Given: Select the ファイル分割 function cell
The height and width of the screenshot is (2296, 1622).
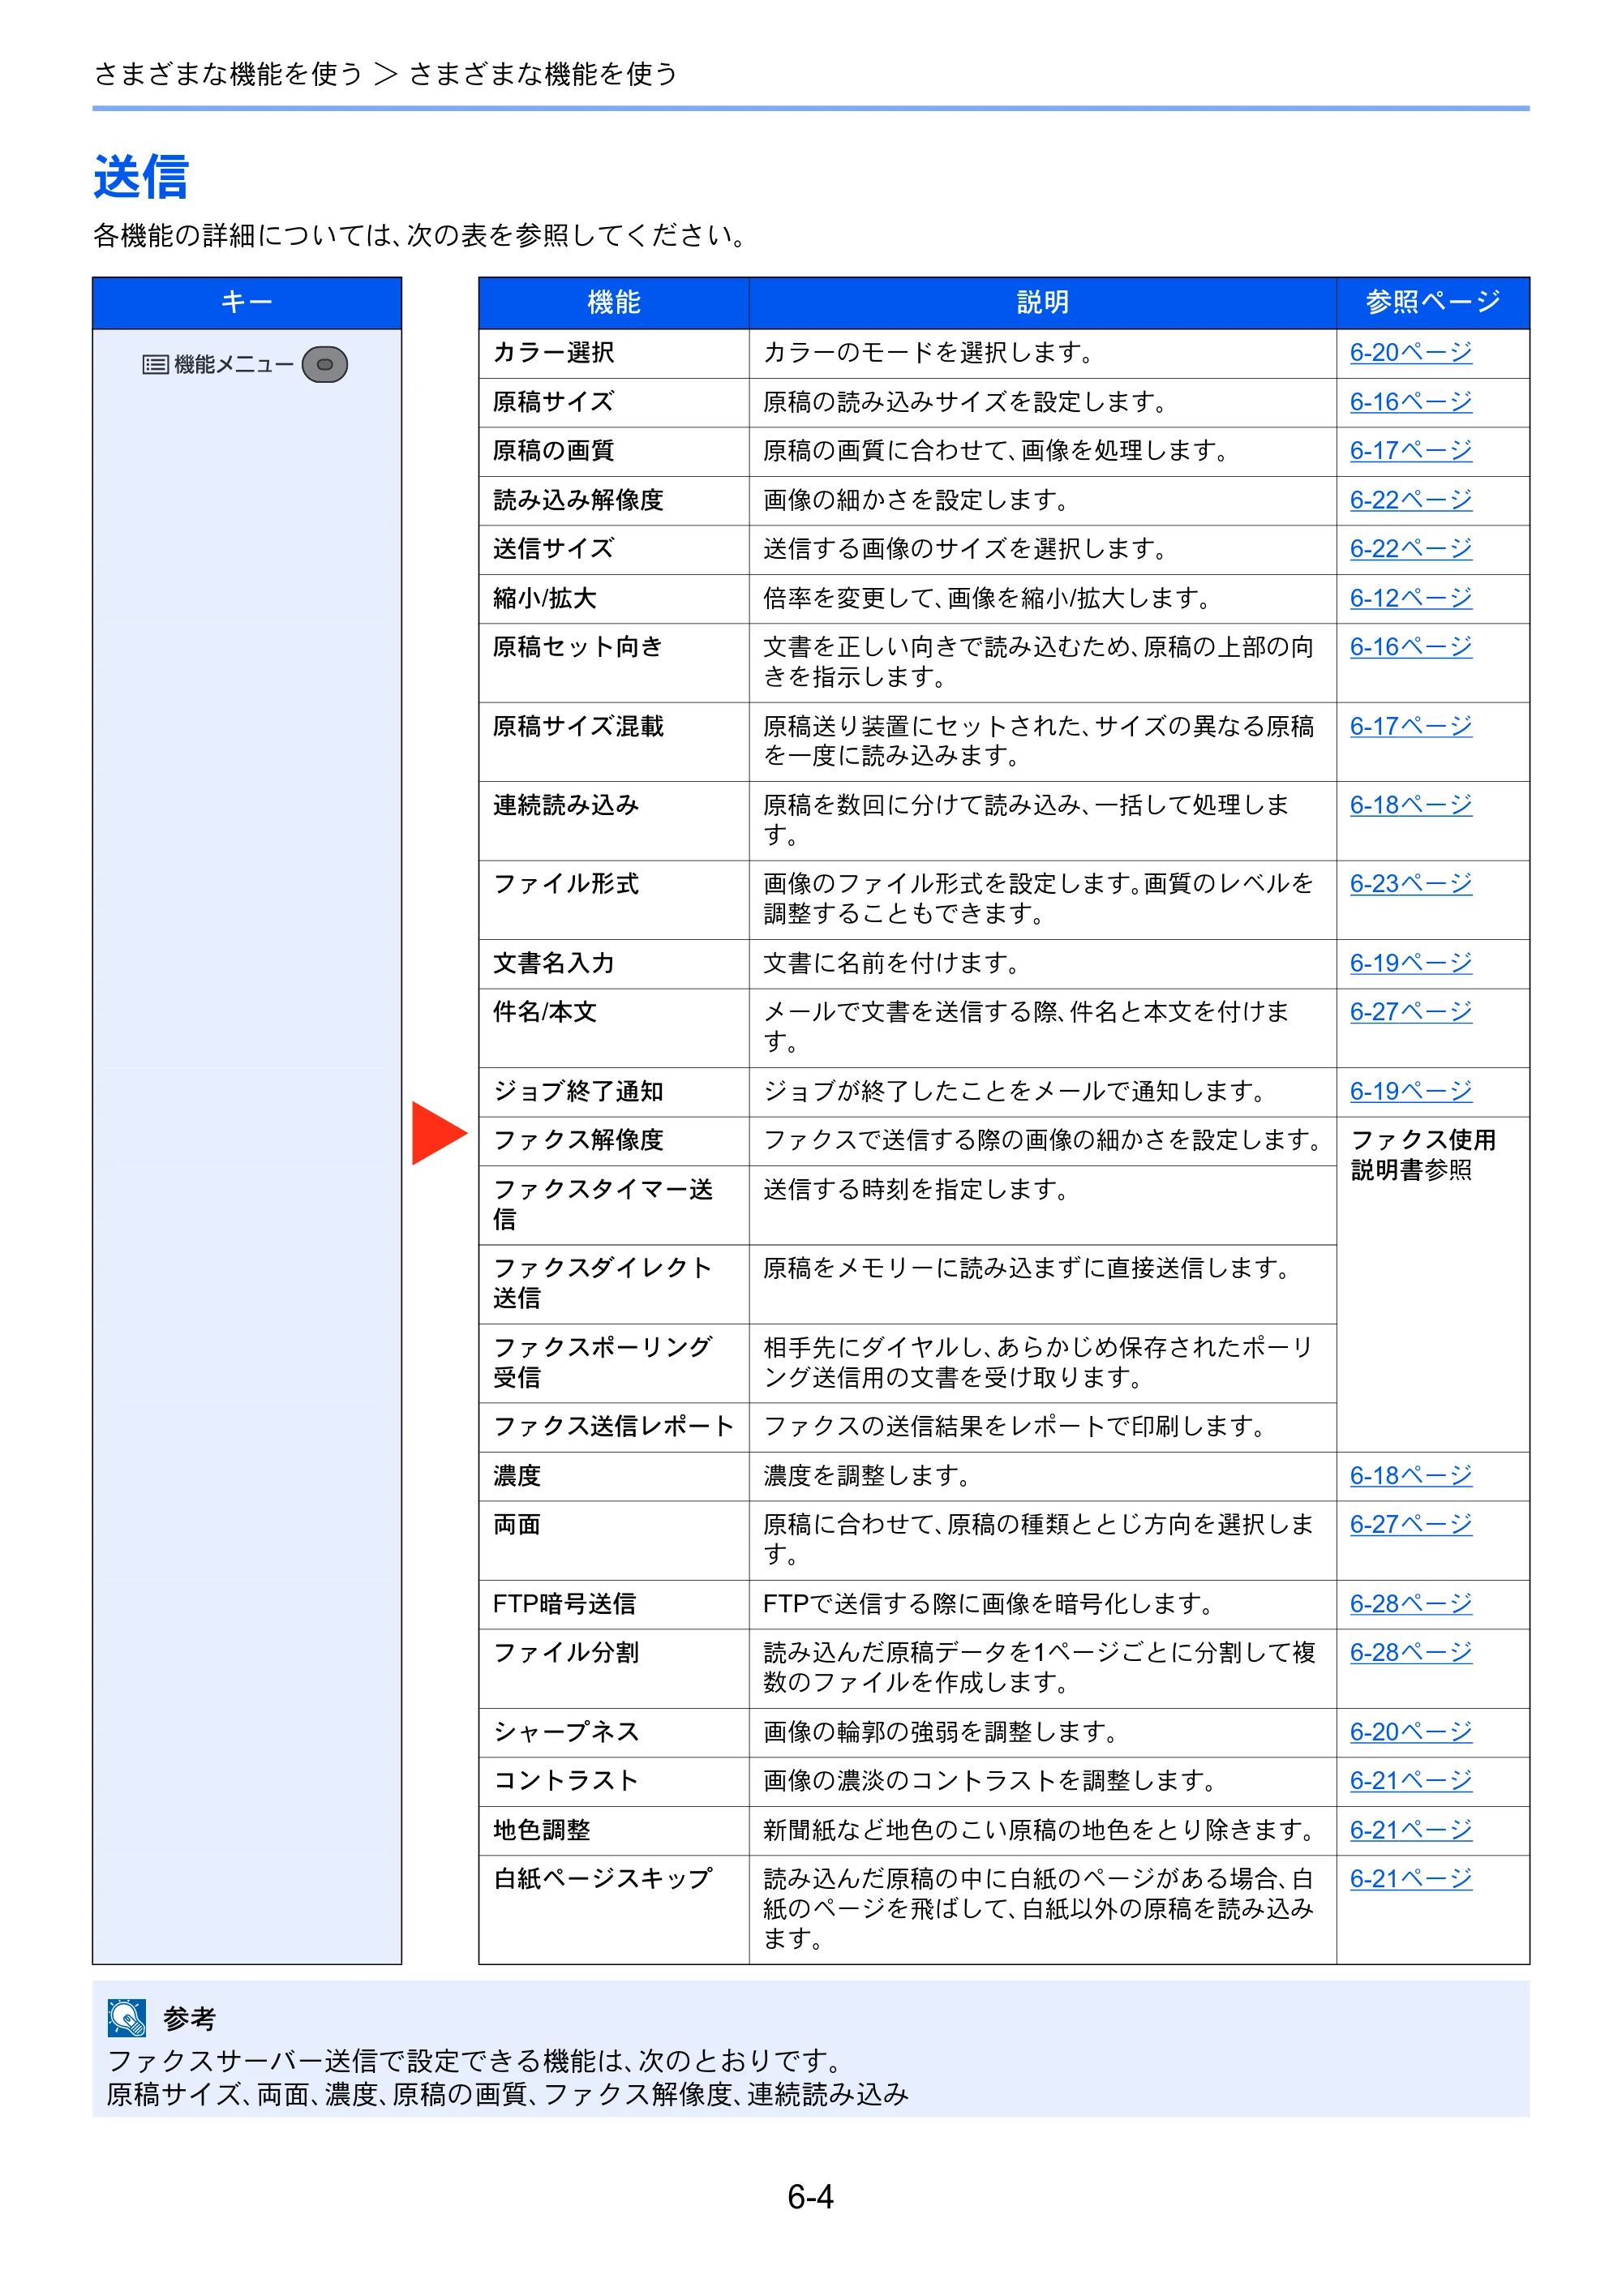Looking at the screenshot, I should tap(614, 1668).
